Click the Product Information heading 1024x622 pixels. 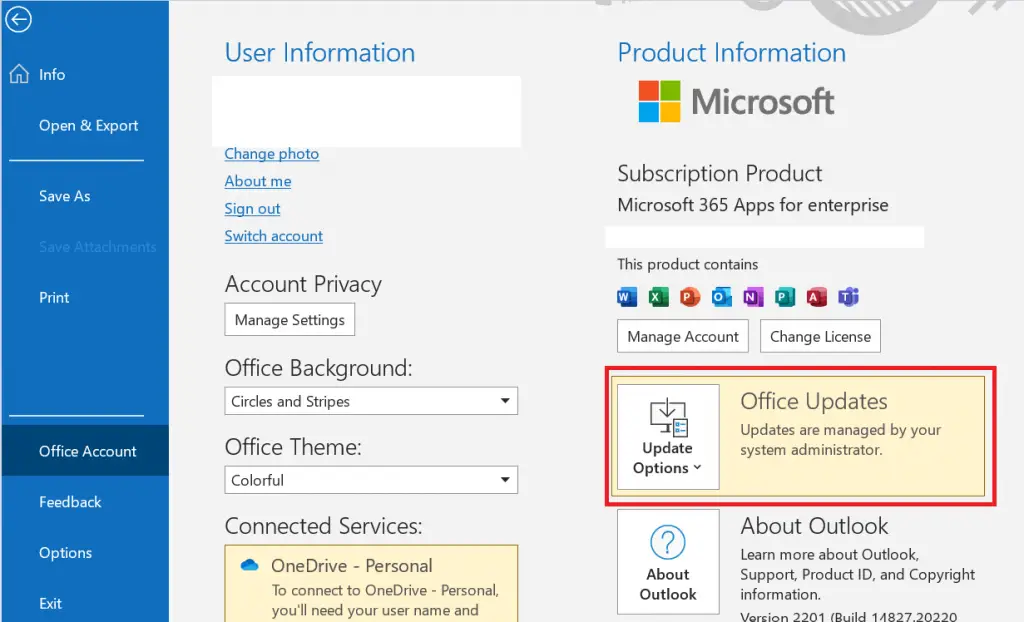731,53
